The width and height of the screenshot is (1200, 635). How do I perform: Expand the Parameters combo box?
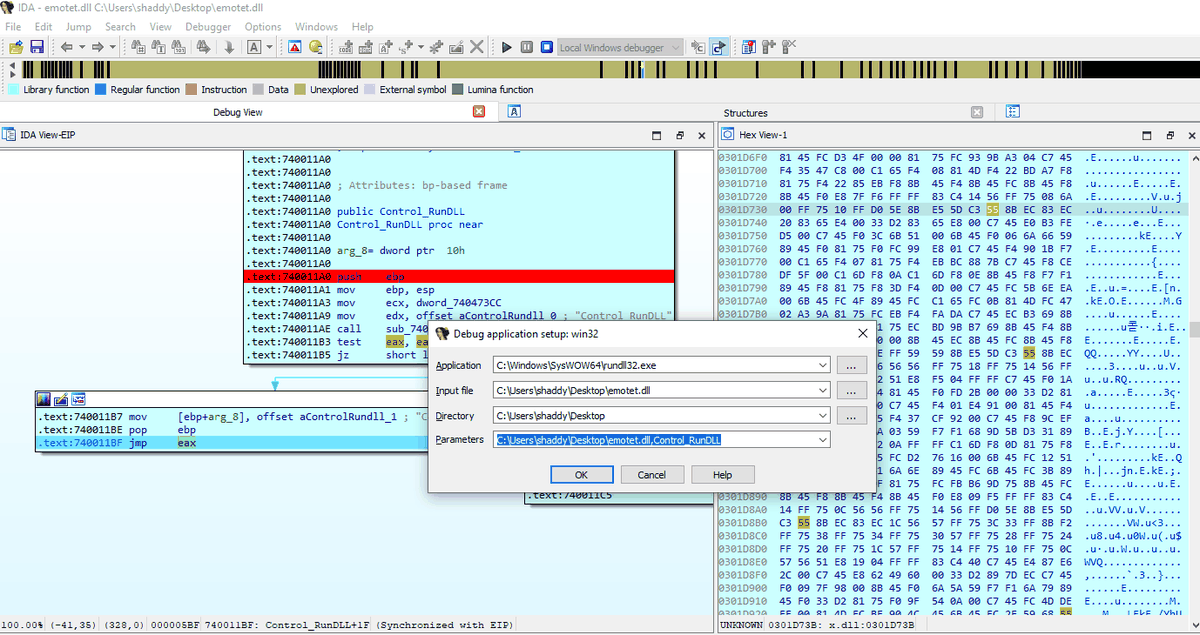tap(822, 440)
